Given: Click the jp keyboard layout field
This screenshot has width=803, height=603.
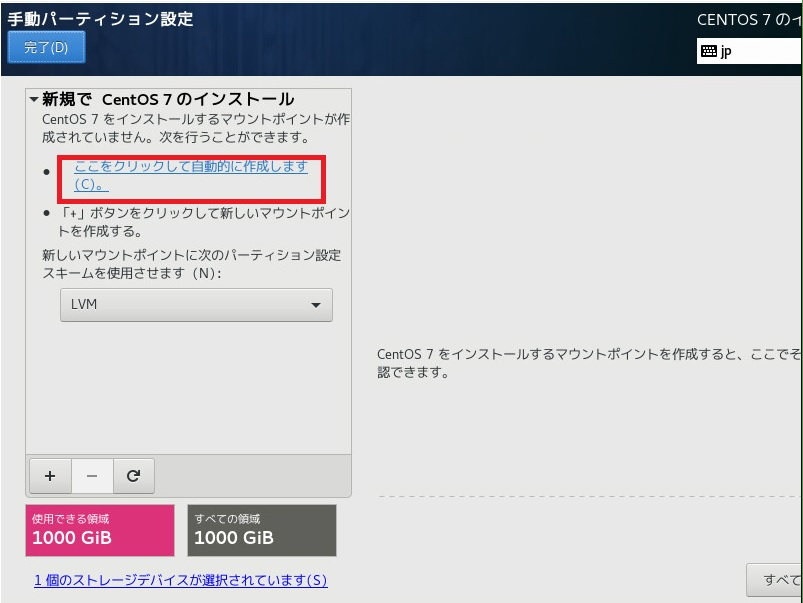Looking at the screenshot, I should pyautogui.click(x=749, y=51).
